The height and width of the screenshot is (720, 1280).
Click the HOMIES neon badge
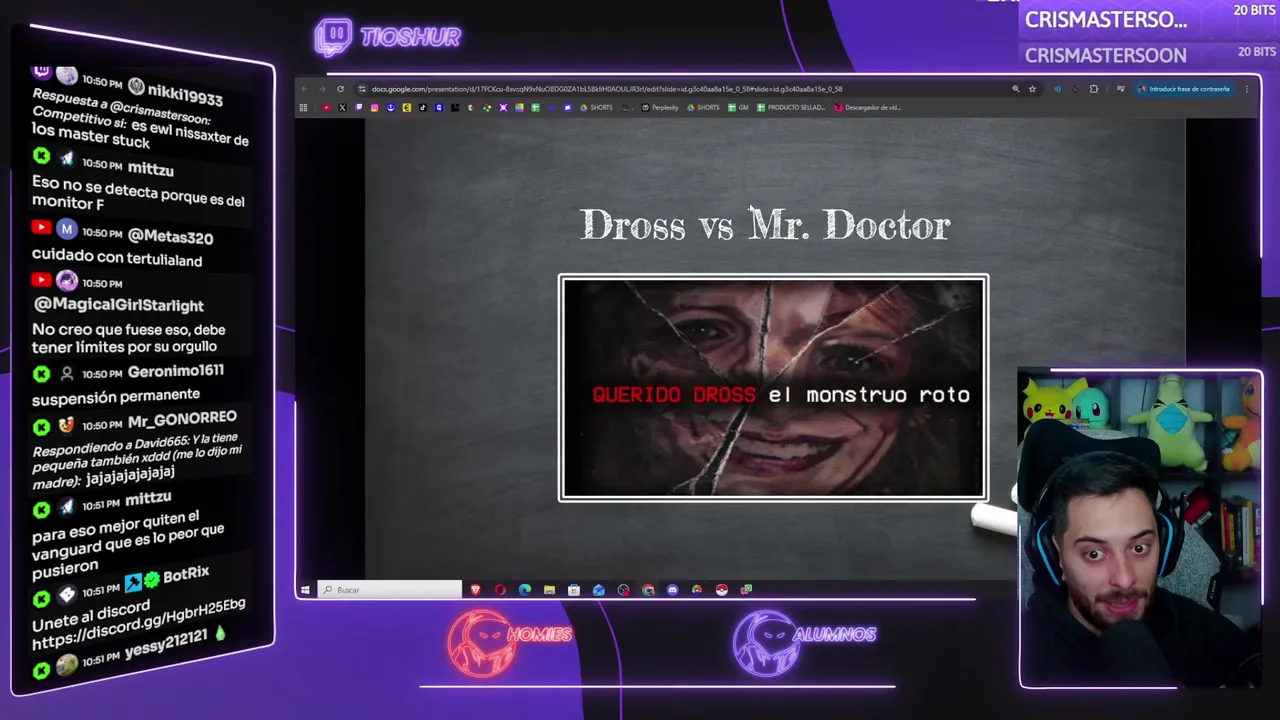(510, 642)
